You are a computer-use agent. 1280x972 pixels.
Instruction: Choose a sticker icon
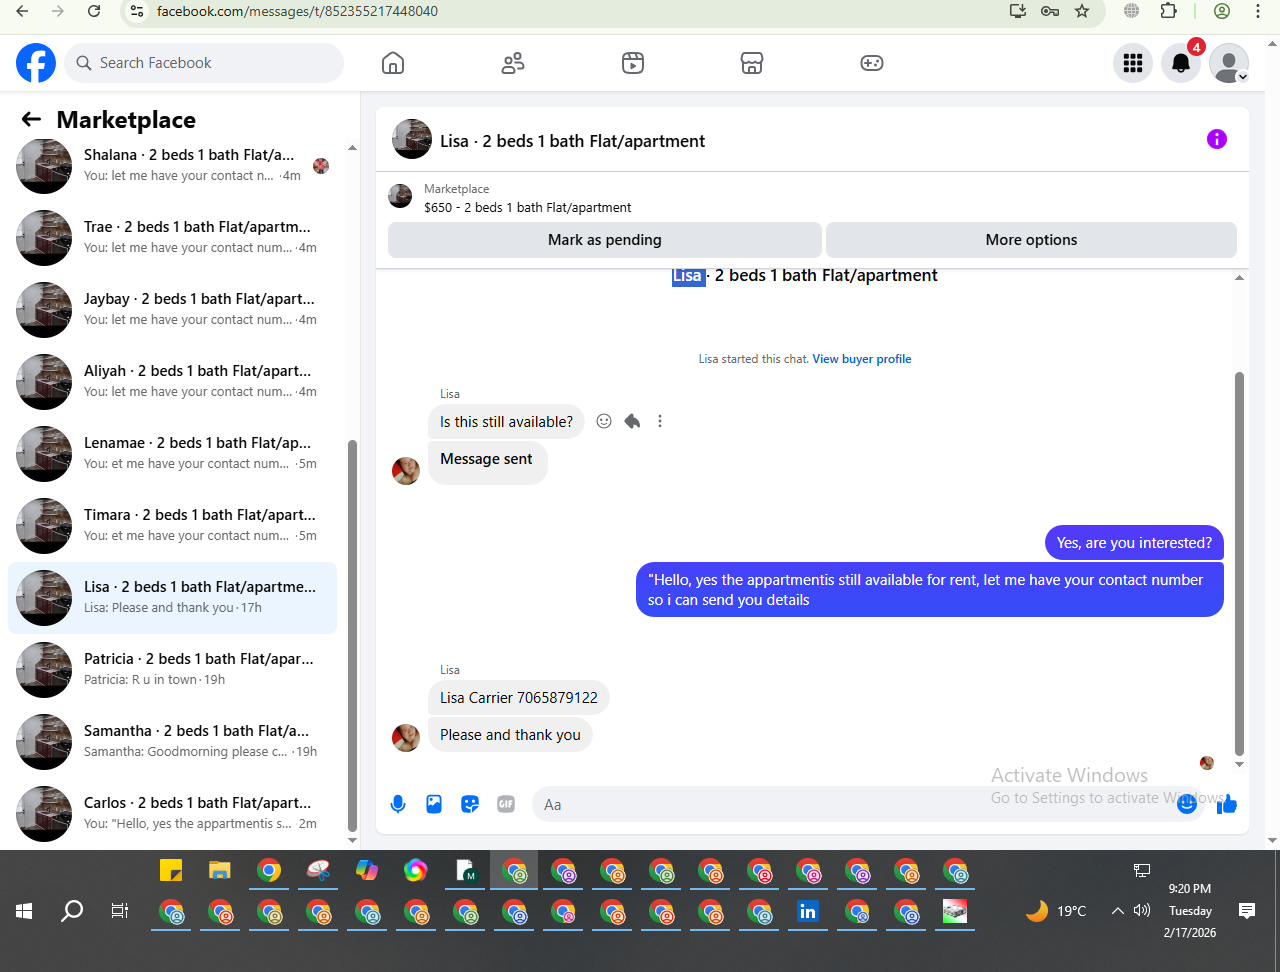470,804
